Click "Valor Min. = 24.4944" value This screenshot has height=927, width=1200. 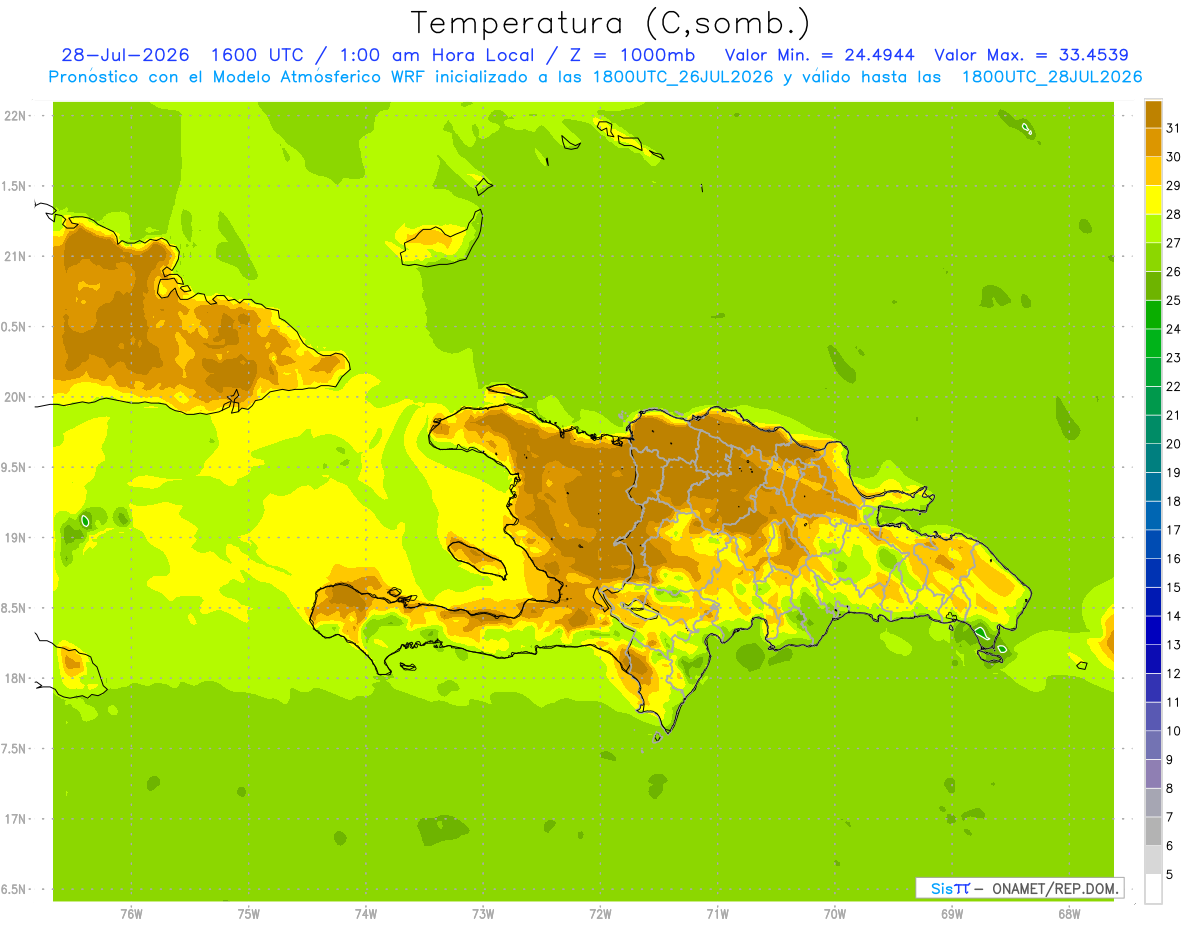pos(819,55)
